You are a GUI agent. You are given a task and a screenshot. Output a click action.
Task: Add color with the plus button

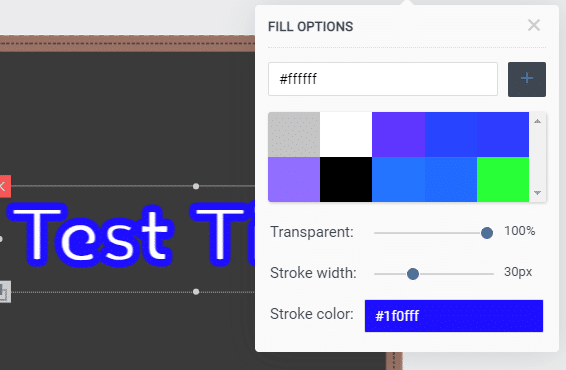point(527,79)
